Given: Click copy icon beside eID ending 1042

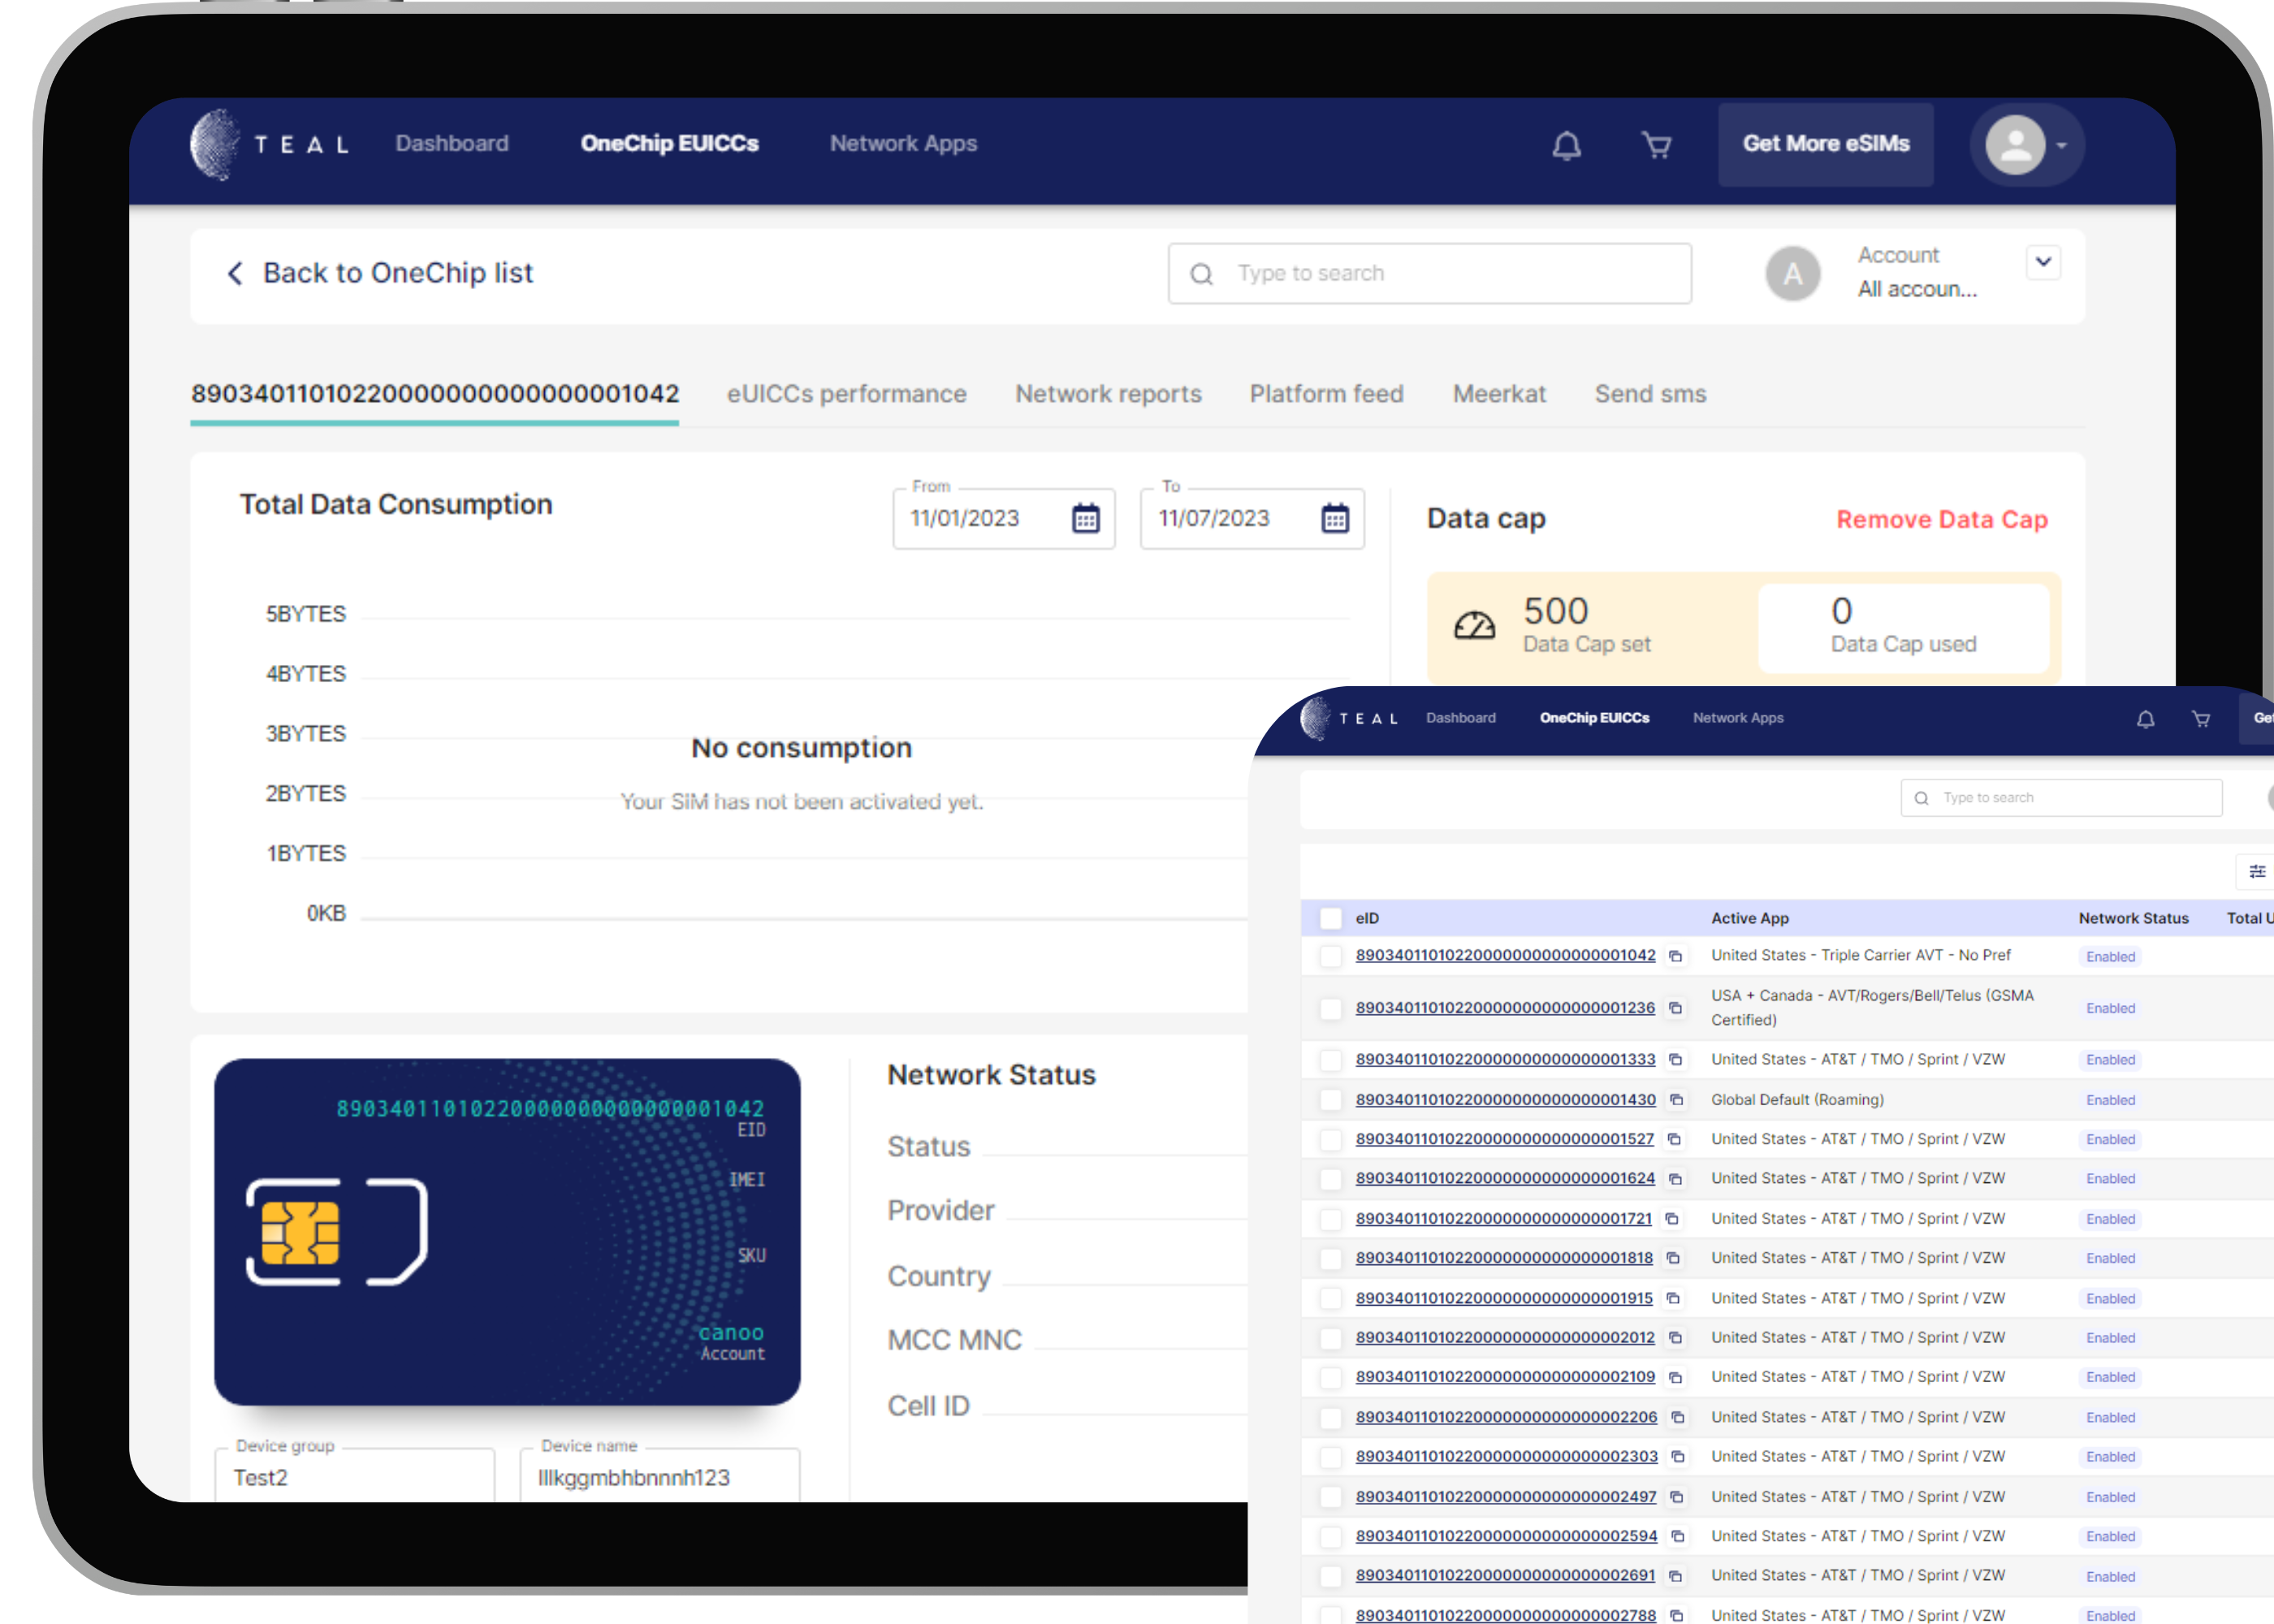Looking at the screenshot, I should pos(1675,956).
